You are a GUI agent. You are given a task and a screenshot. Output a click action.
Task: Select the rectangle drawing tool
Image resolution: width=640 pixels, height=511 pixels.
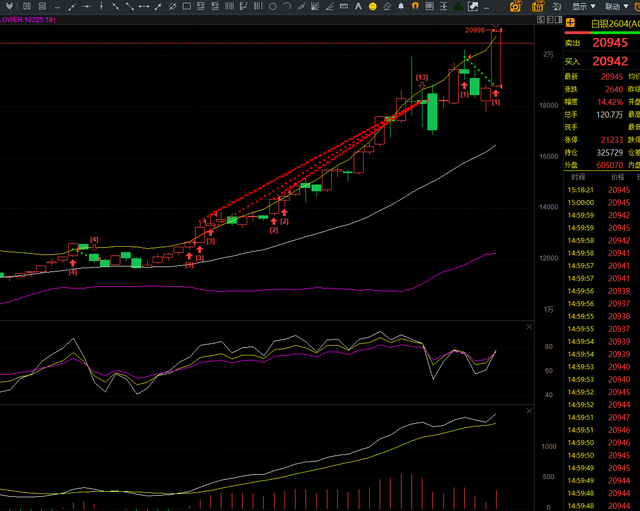[187, 6]
